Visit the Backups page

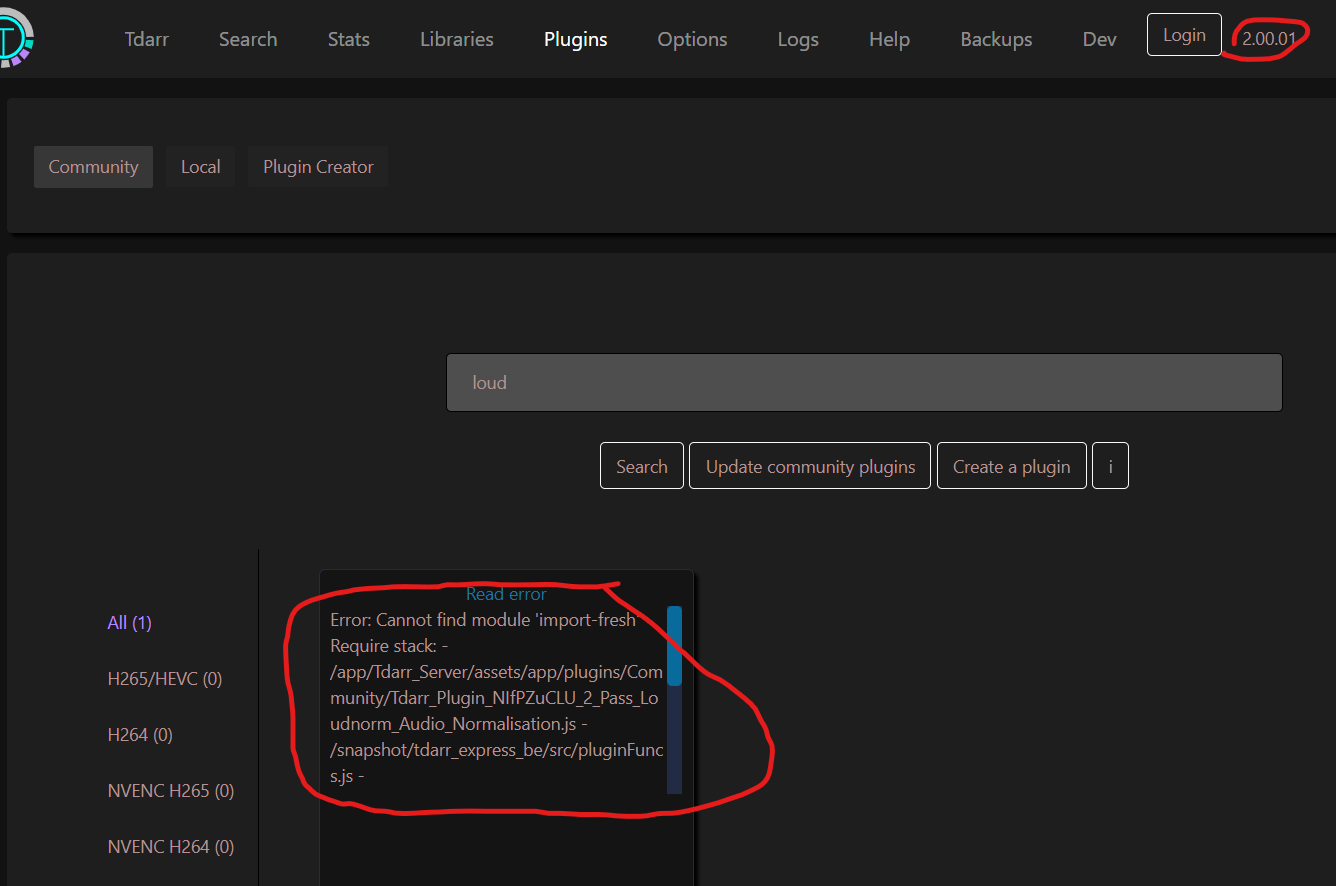(x=996, y=39)
